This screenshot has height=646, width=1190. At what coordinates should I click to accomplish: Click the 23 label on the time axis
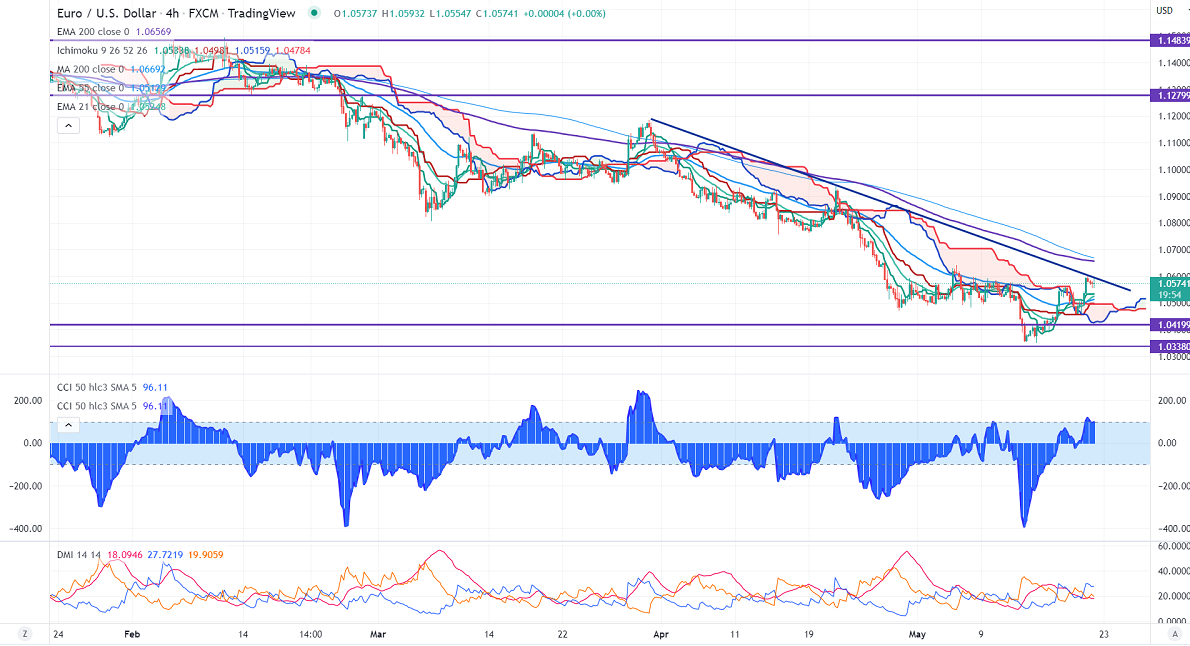tap(1103, 634)
